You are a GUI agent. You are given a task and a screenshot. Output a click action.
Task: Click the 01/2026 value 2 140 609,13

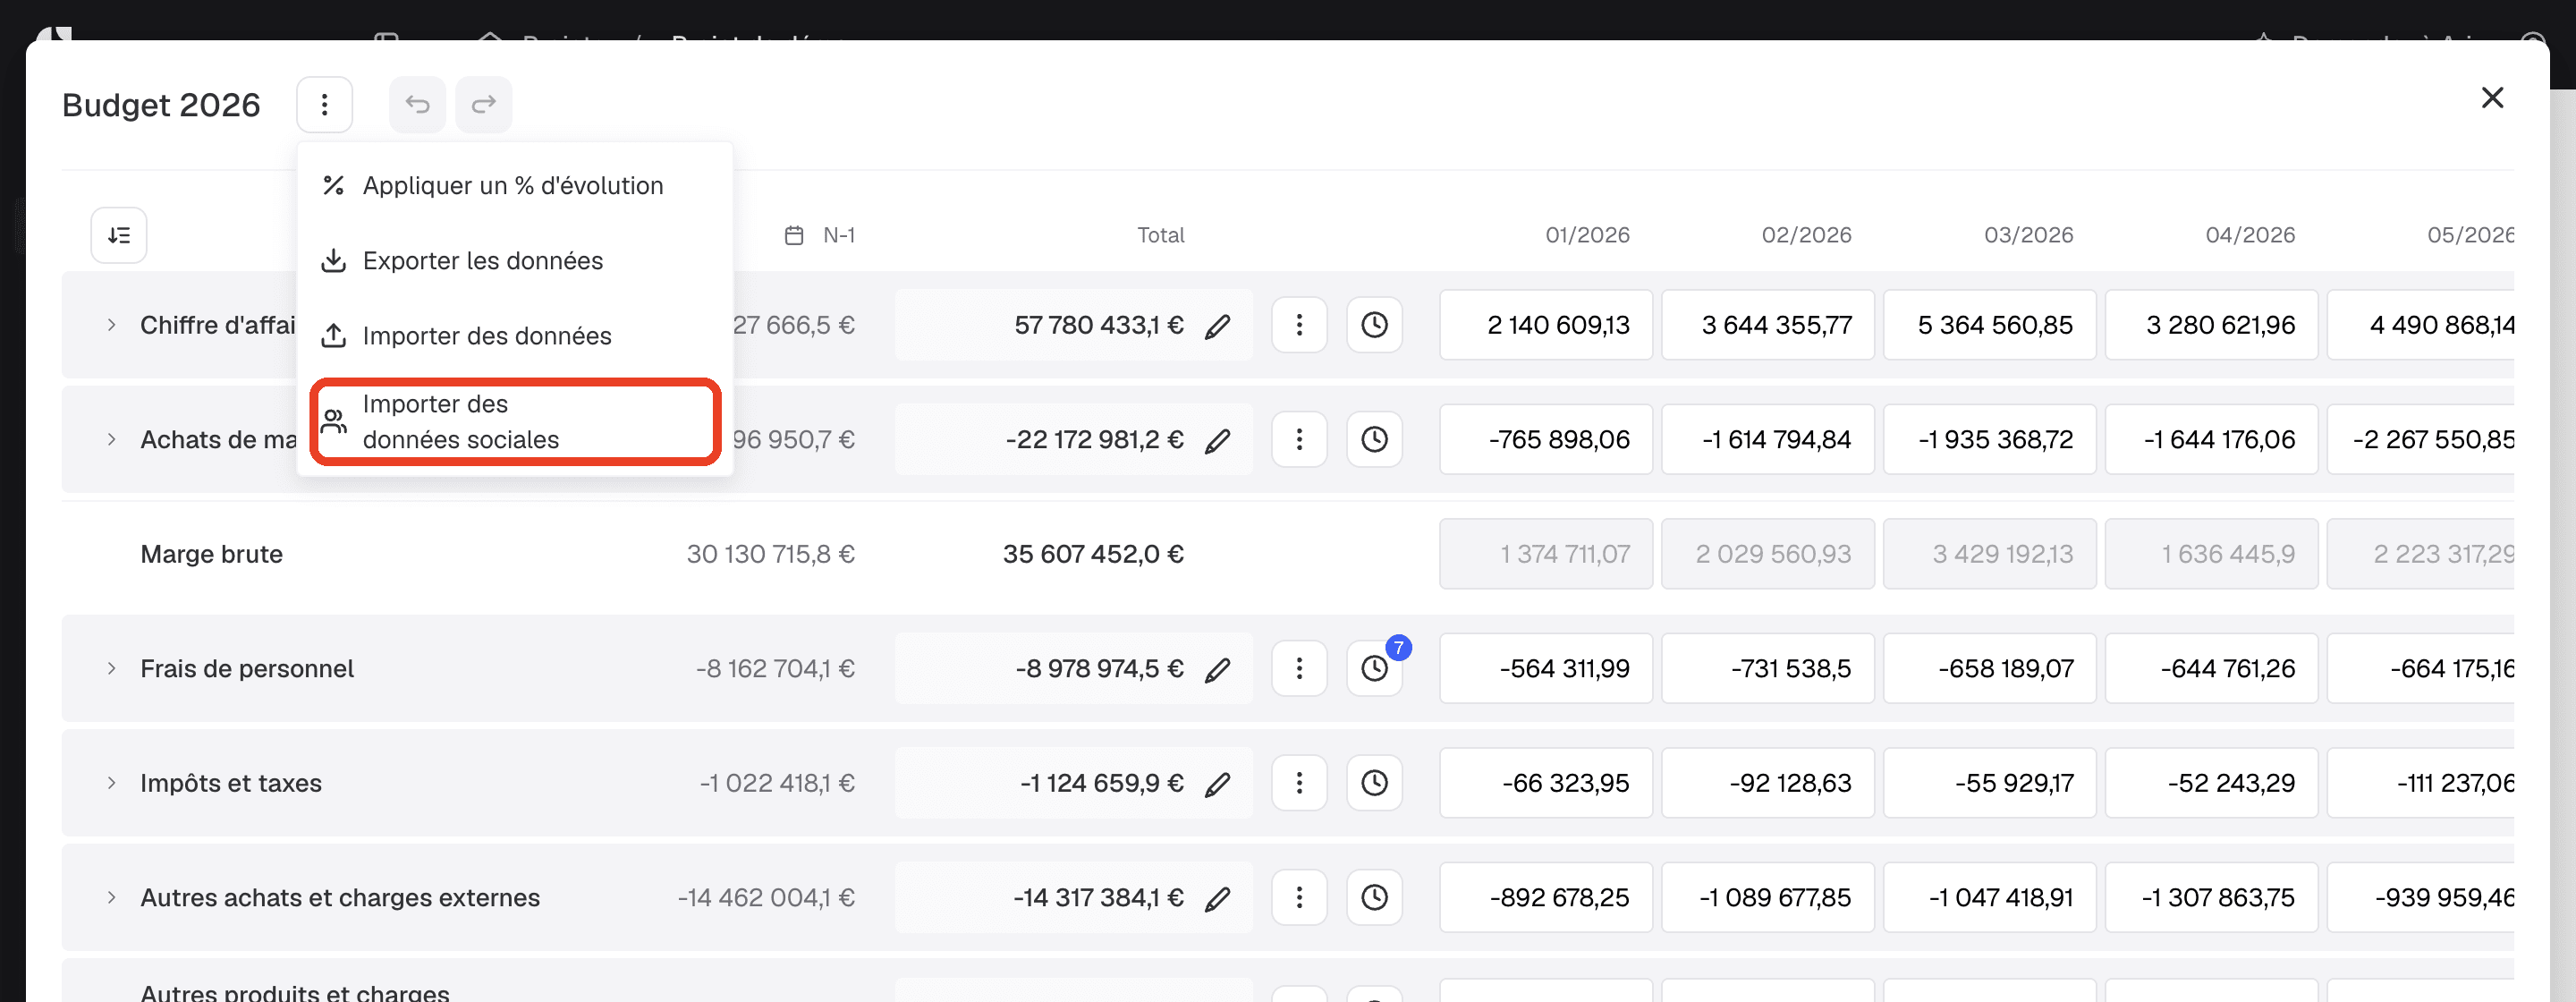[x=1545, y=325]
